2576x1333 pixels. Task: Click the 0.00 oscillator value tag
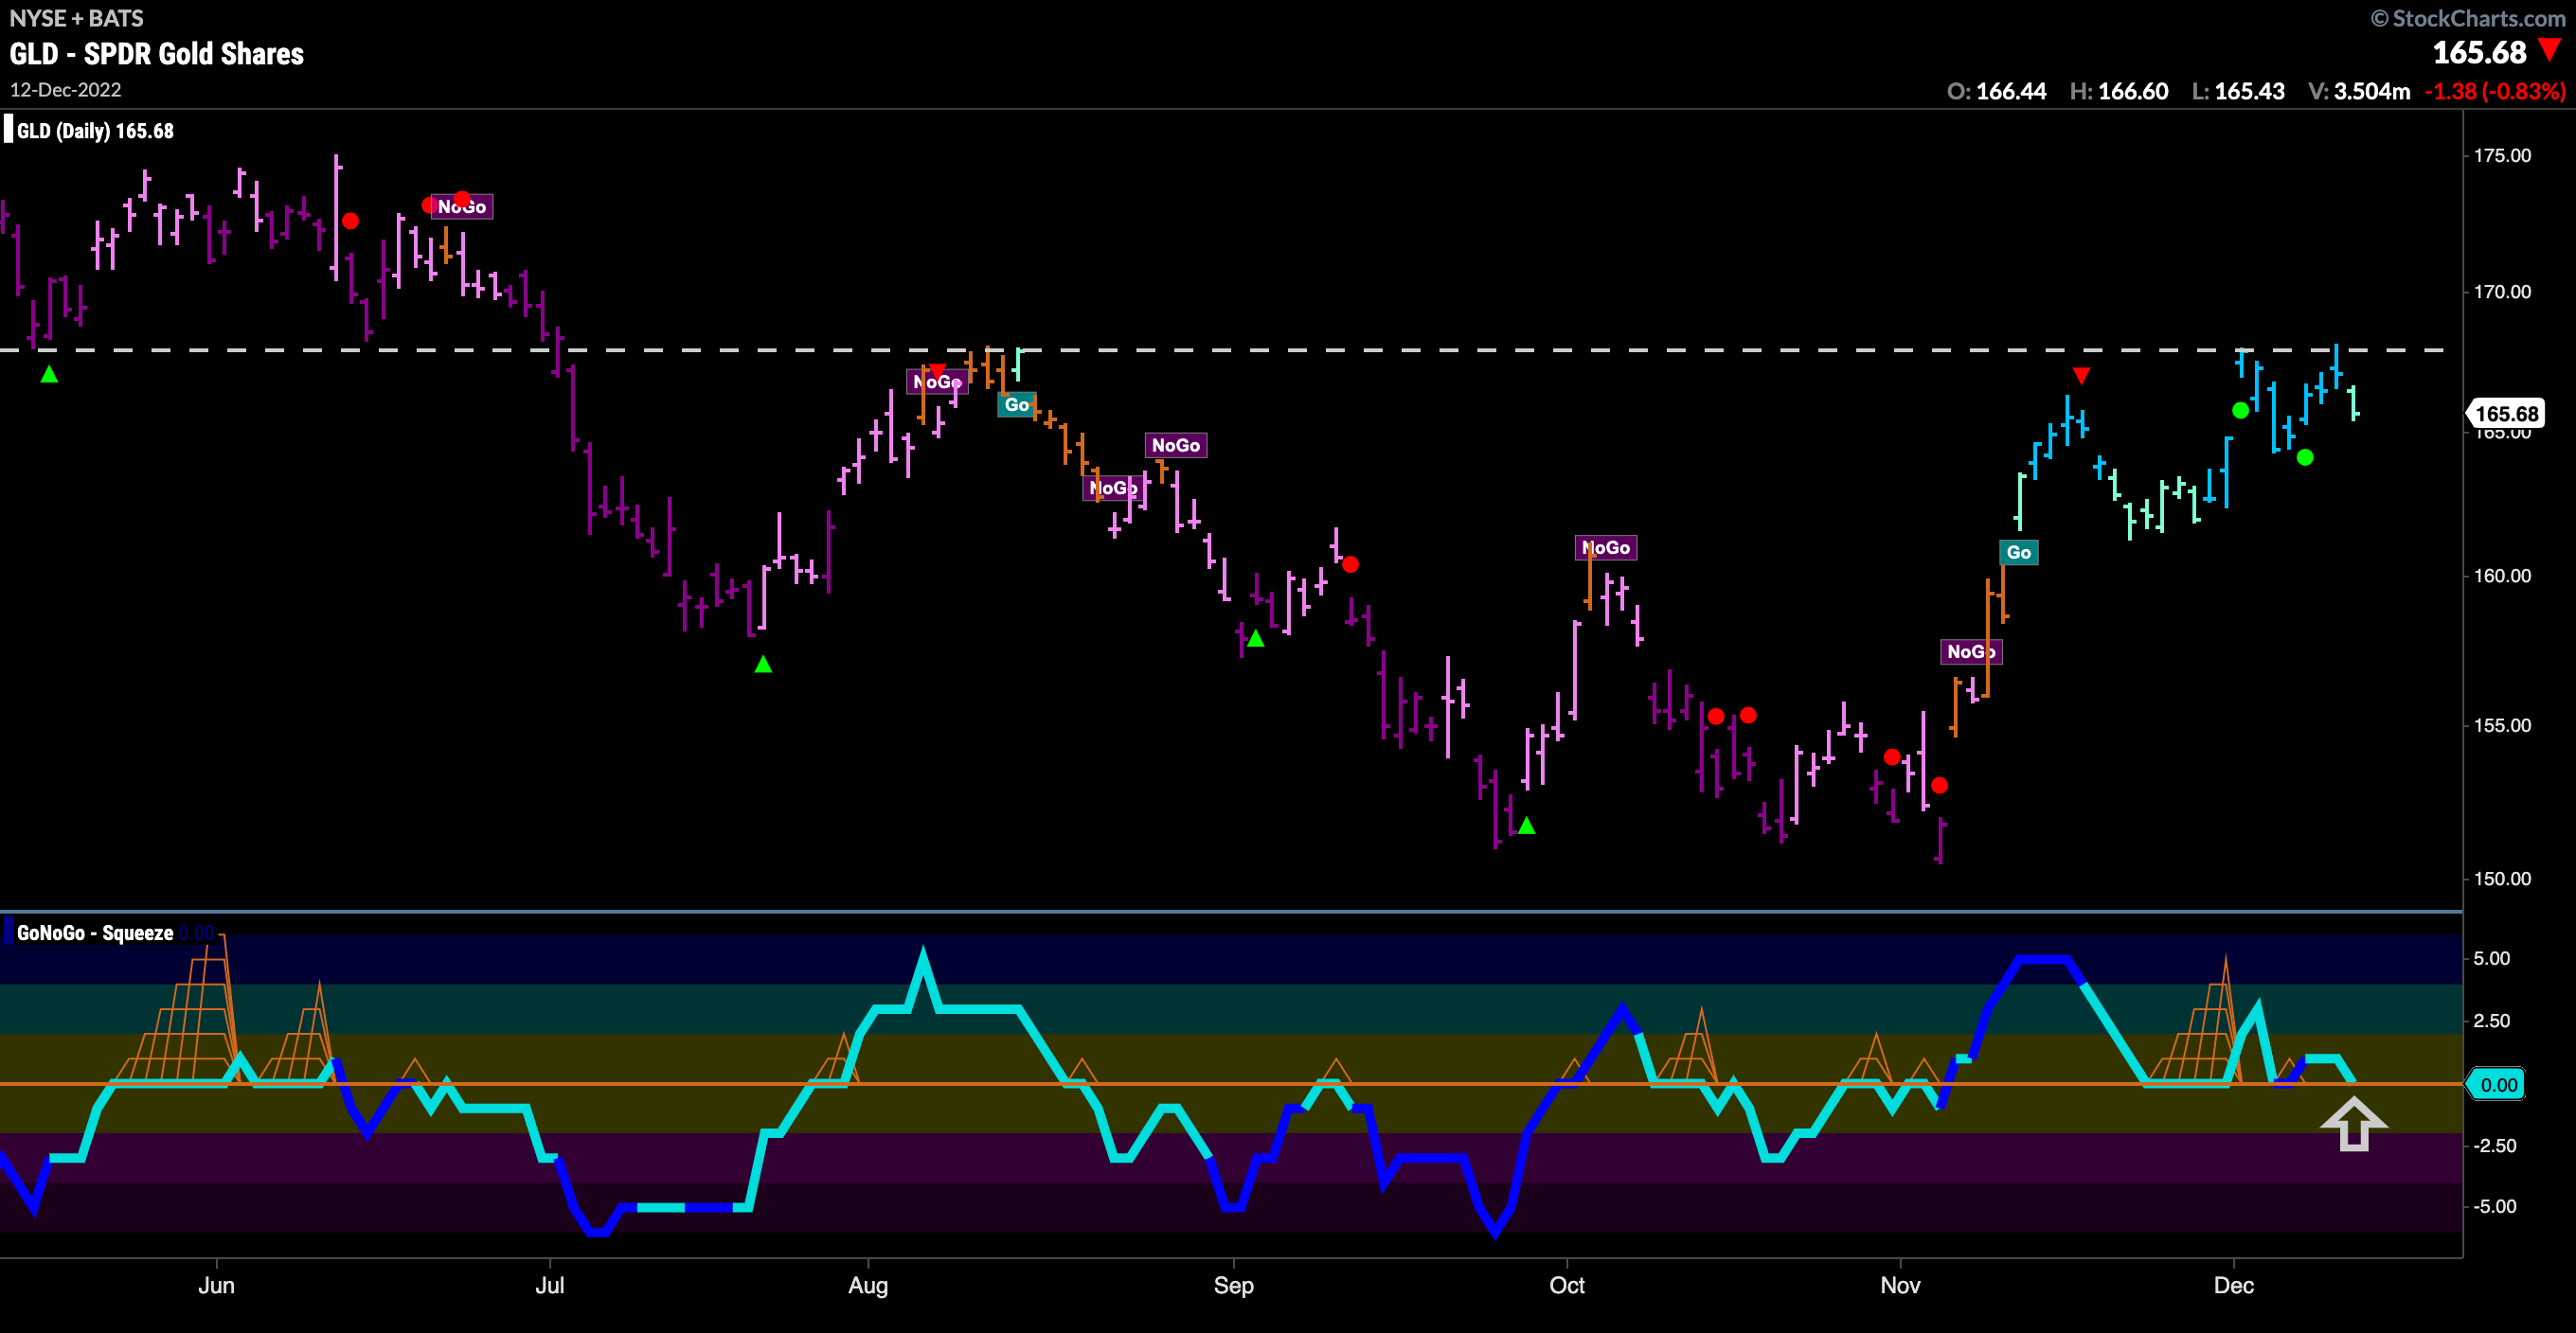point(2497,1085)
